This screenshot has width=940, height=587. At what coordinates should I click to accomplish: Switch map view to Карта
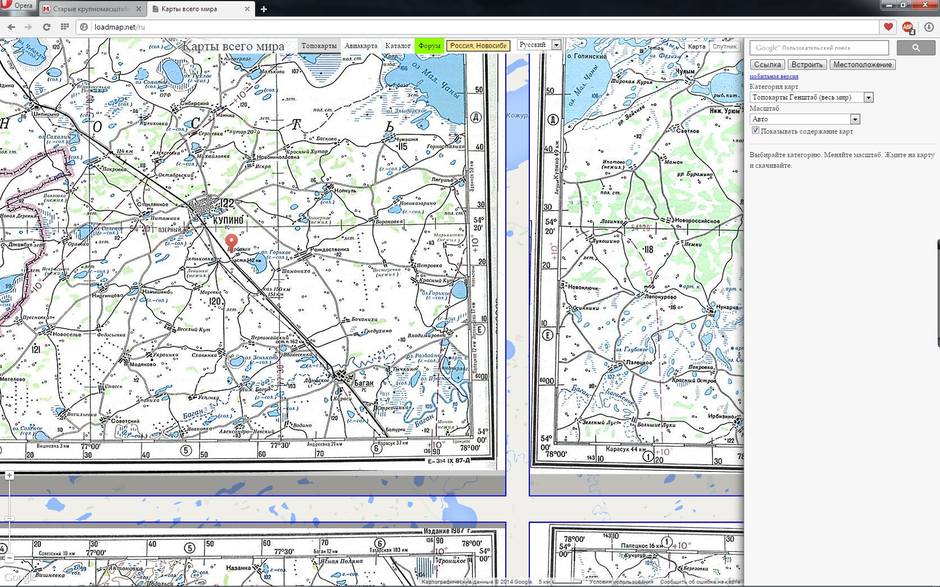(696, 46)
